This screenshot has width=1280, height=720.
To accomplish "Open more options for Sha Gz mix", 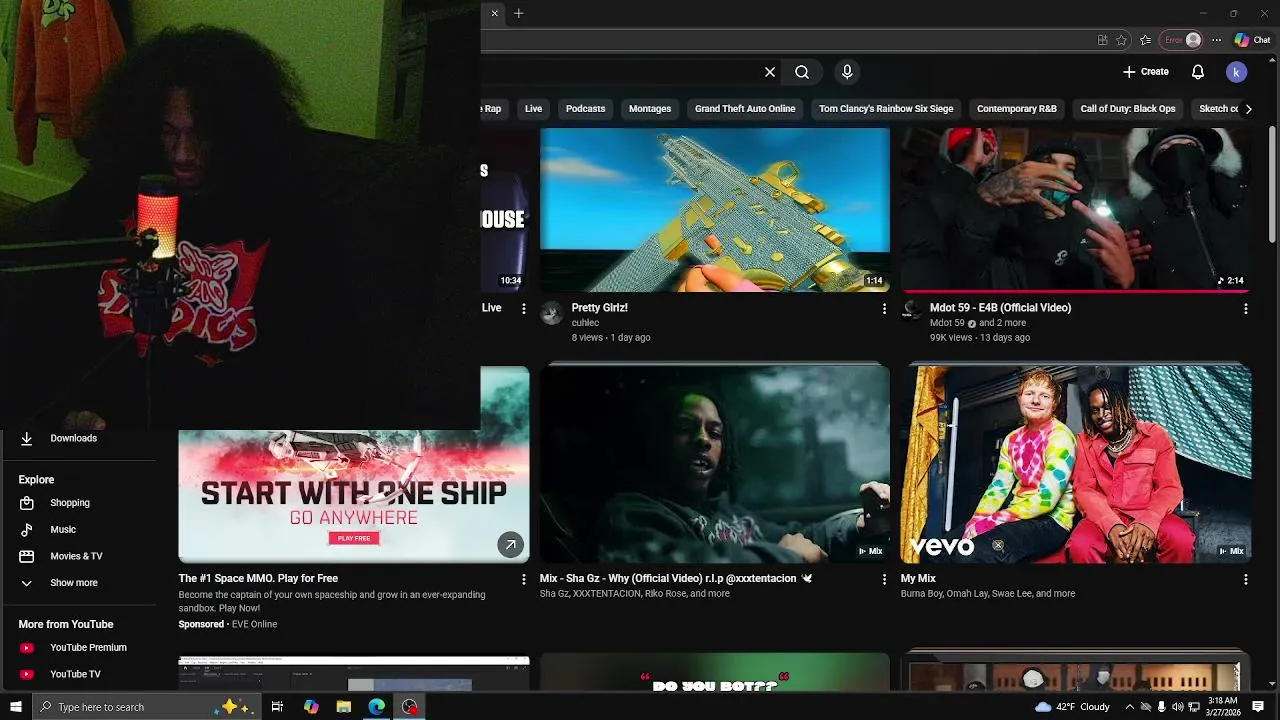I will (884, 579).
